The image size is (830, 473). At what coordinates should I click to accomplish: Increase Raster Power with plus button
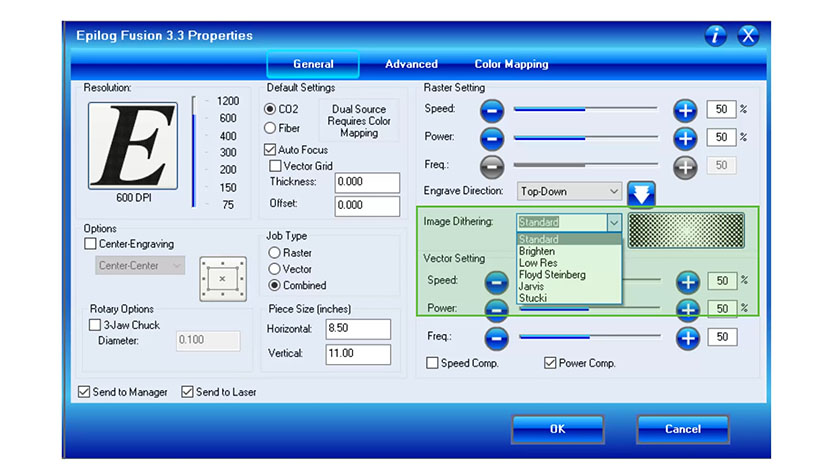tap(685, 138)
